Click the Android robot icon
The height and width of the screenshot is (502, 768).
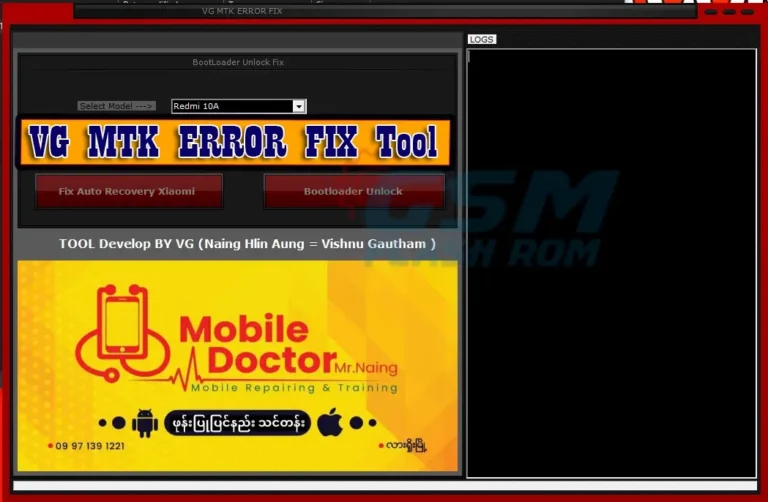pos(145,421)
